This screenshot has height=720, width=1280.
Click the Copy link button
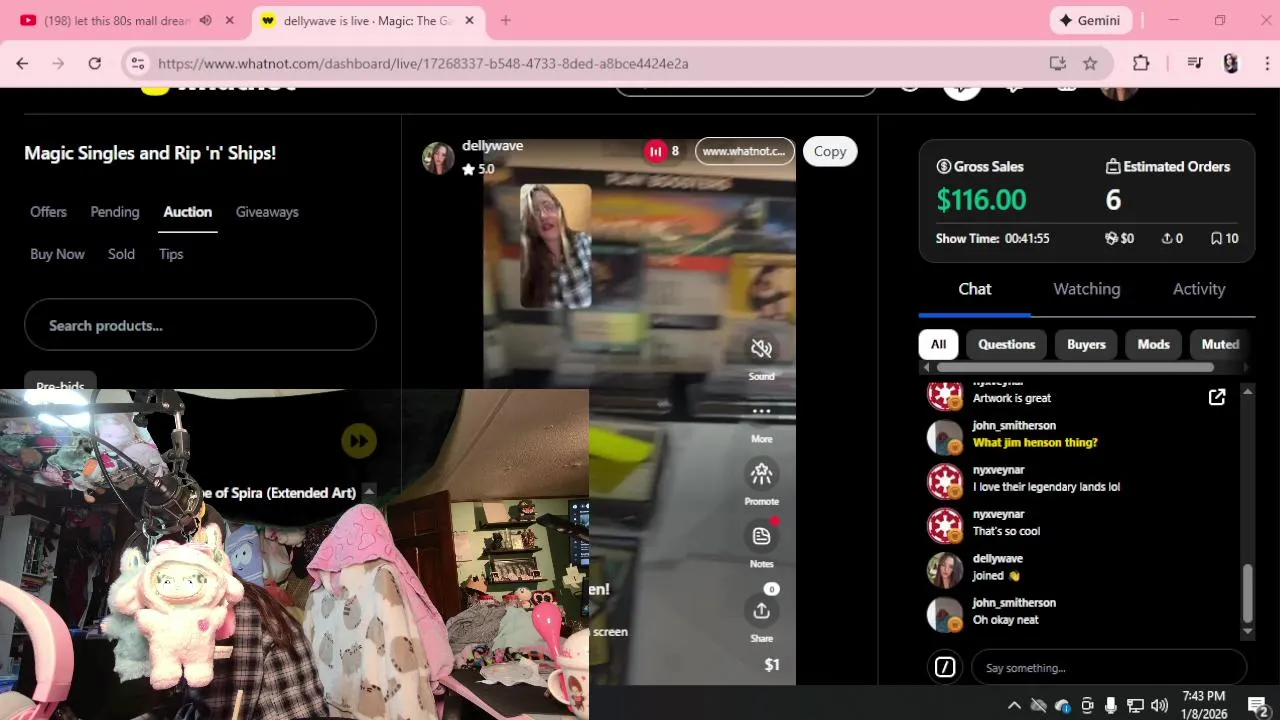pos(830,151)
